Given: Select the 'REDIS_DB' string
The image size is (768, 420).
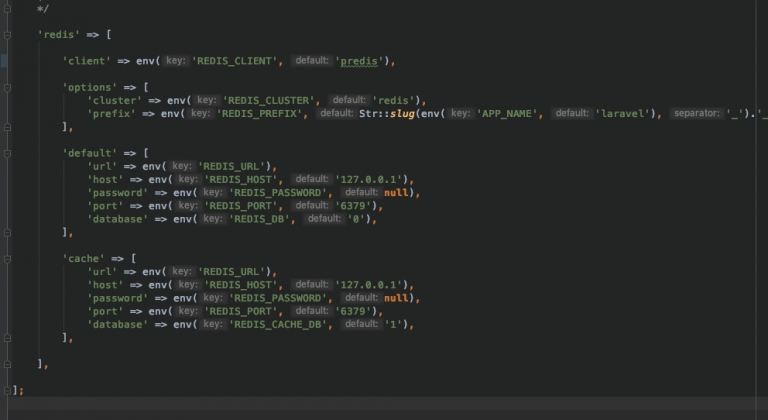Looking at the screenshot, I should 259,219.
